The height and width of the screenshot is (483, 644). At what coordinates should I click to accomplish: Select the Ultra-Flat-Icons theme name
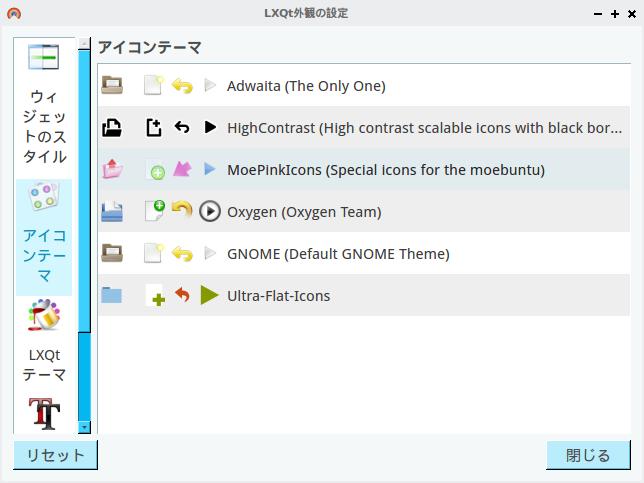point(278,296)
